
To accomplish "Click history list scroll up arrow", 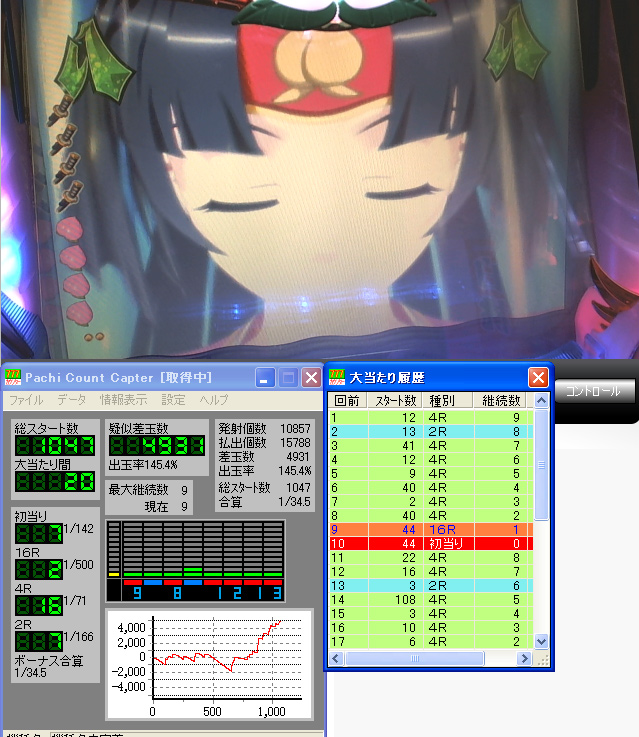I will click(x=541, y=400).
